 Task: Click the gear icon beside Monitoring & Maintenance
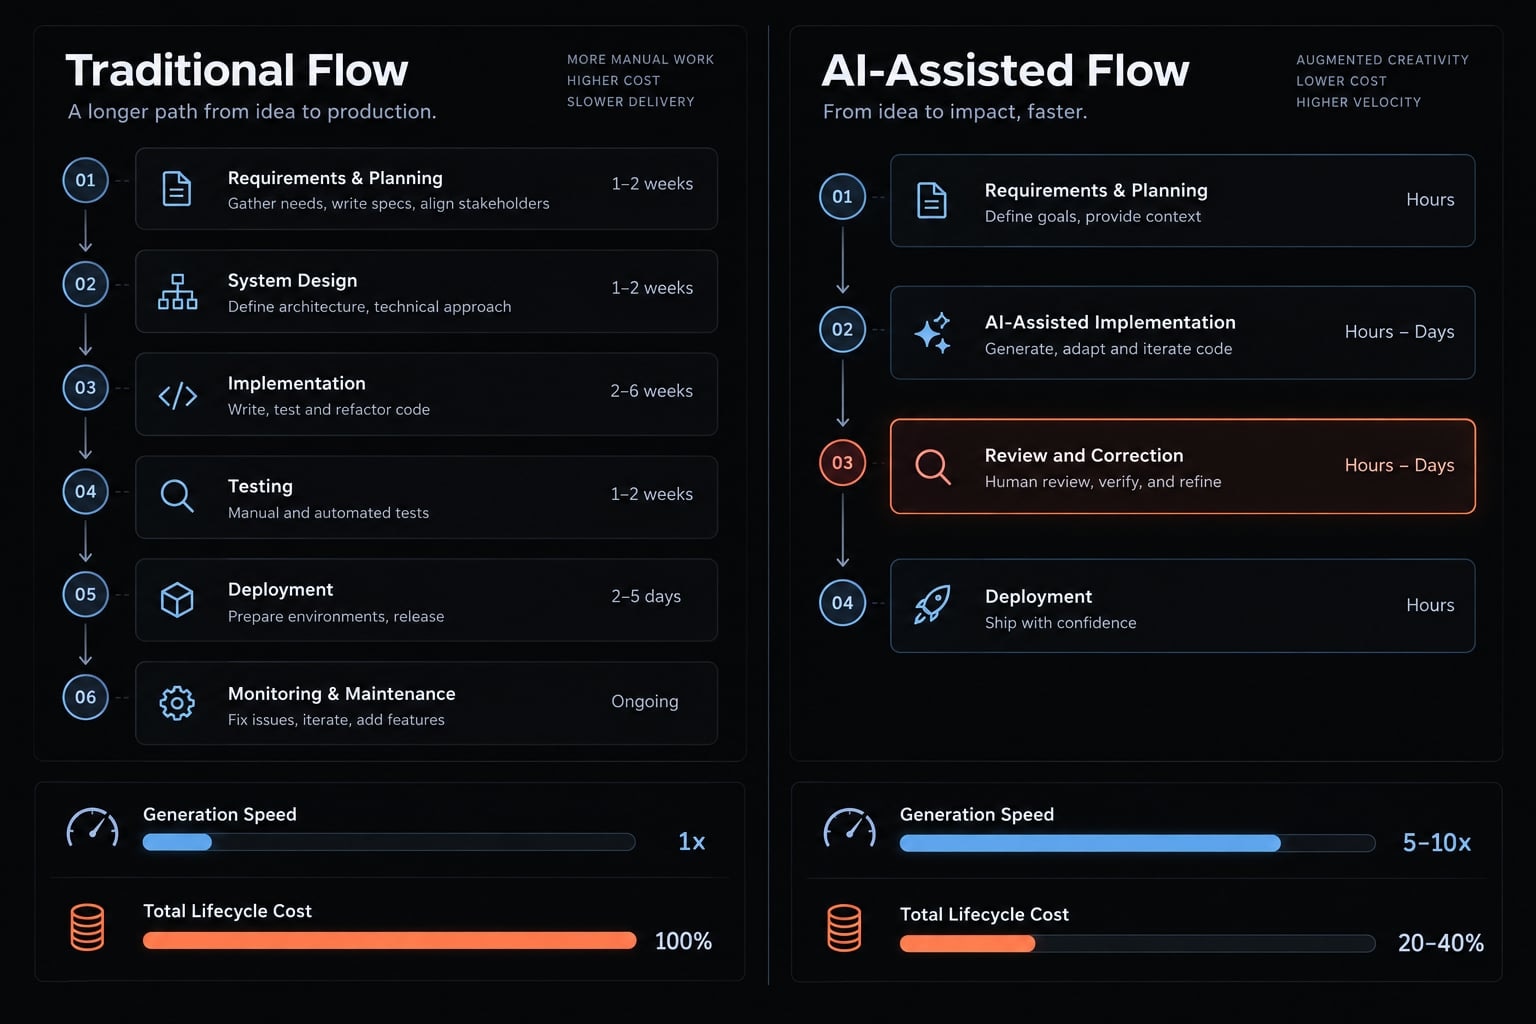(x=177, y=703)
